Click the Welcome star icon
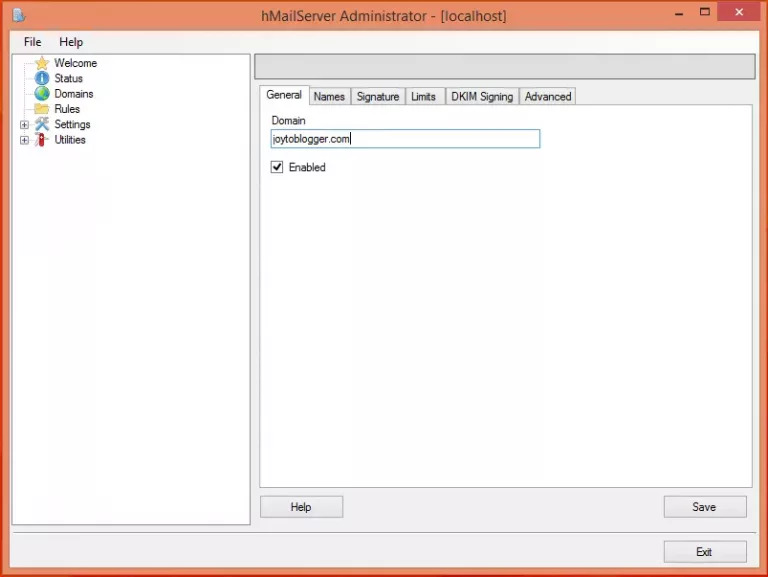The image size is (768, 577). [x=42, y=63]
